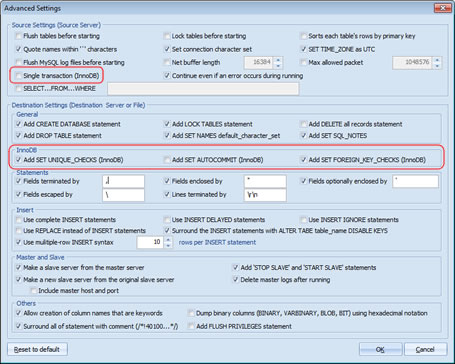Click the Fields terminated by input box

click(x=123, y=181)
